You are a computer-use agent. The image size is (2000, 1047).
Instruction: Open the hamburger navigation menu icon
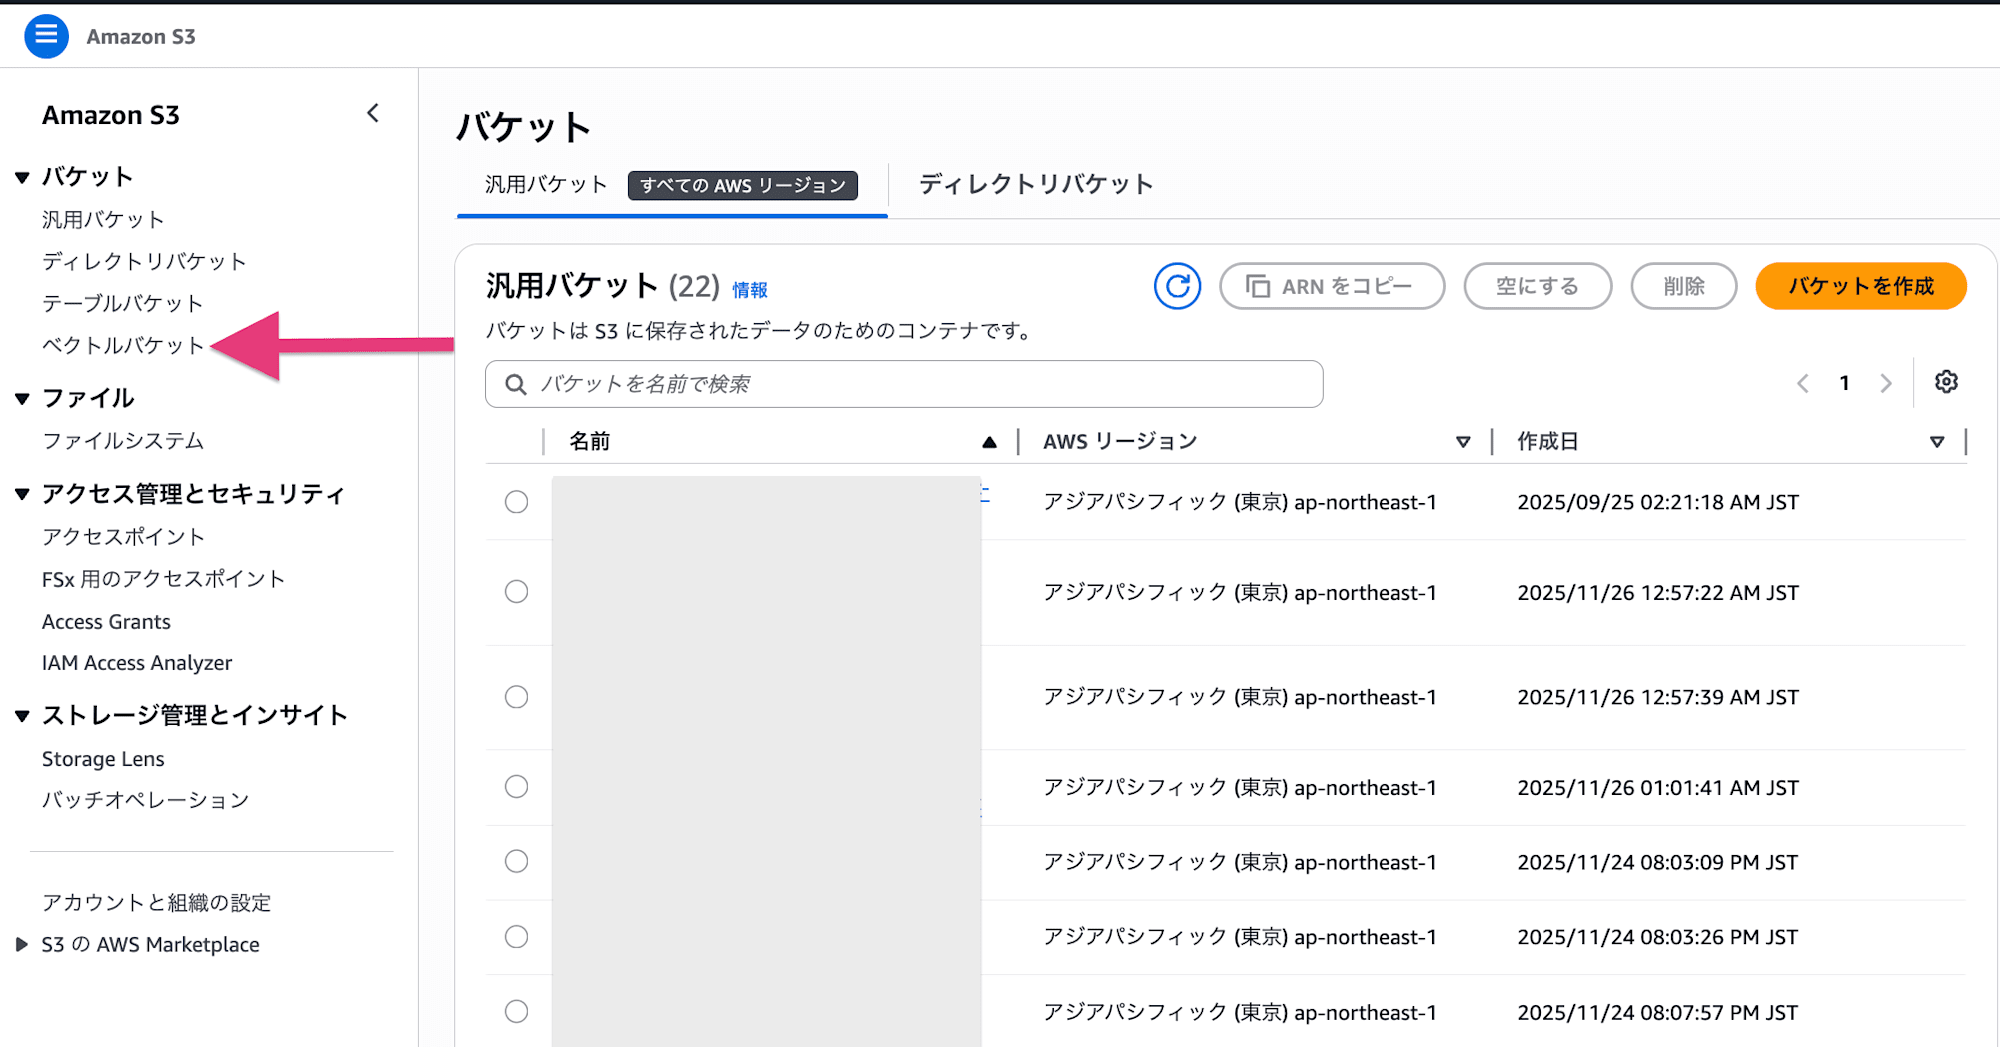pos(46,36)
